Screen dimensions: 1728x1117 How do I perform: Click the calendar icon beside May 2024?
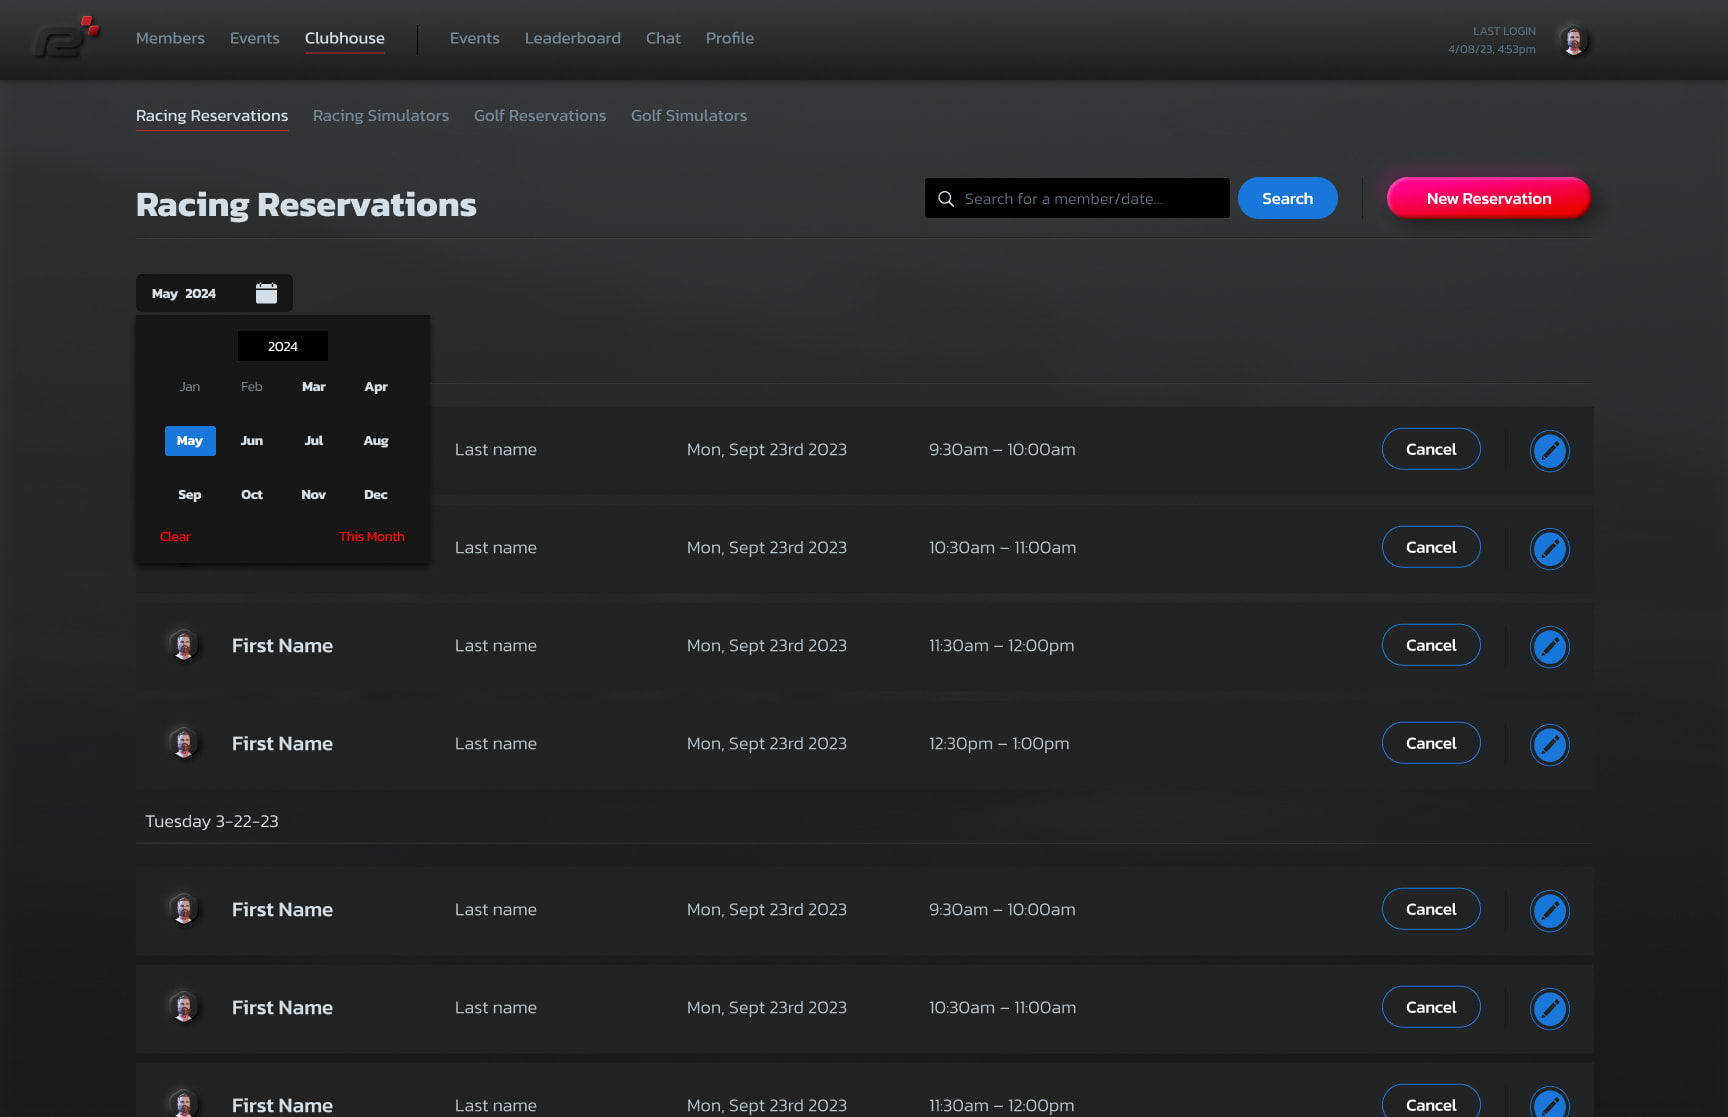pyautogui.click(x=266, y=293)
